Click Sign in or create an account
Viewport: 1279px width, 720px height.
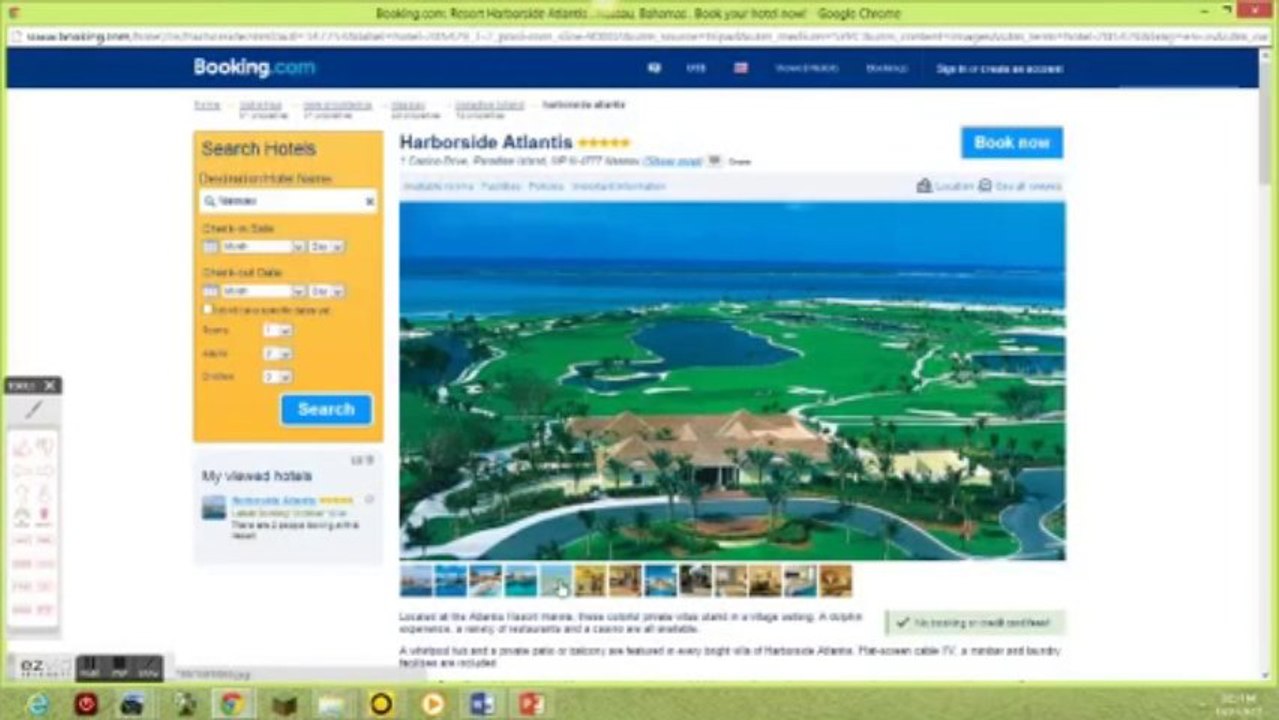[999, 69]
